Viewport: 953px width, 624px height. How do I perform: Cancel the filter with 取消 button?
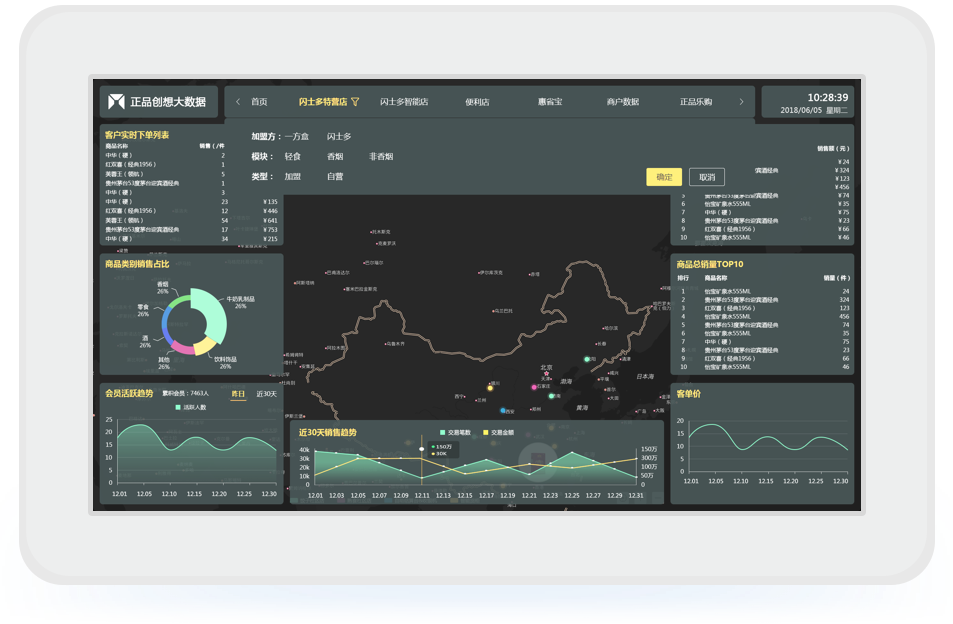[x=707, y=177]
